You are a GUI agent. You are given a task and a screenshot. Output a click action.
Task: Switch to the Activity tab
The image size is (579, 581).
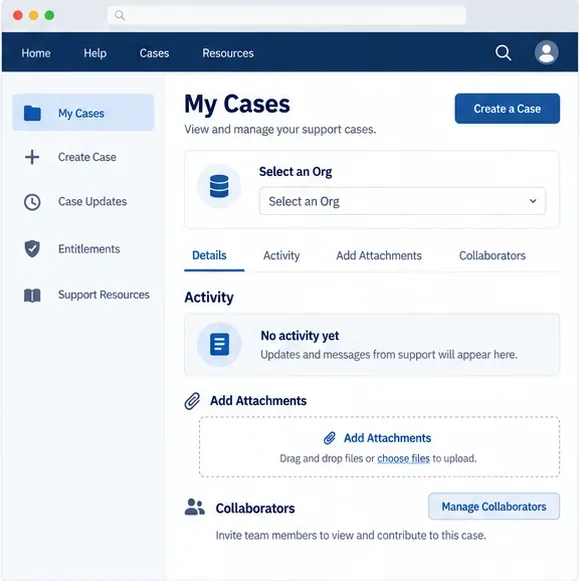[281, 255]
